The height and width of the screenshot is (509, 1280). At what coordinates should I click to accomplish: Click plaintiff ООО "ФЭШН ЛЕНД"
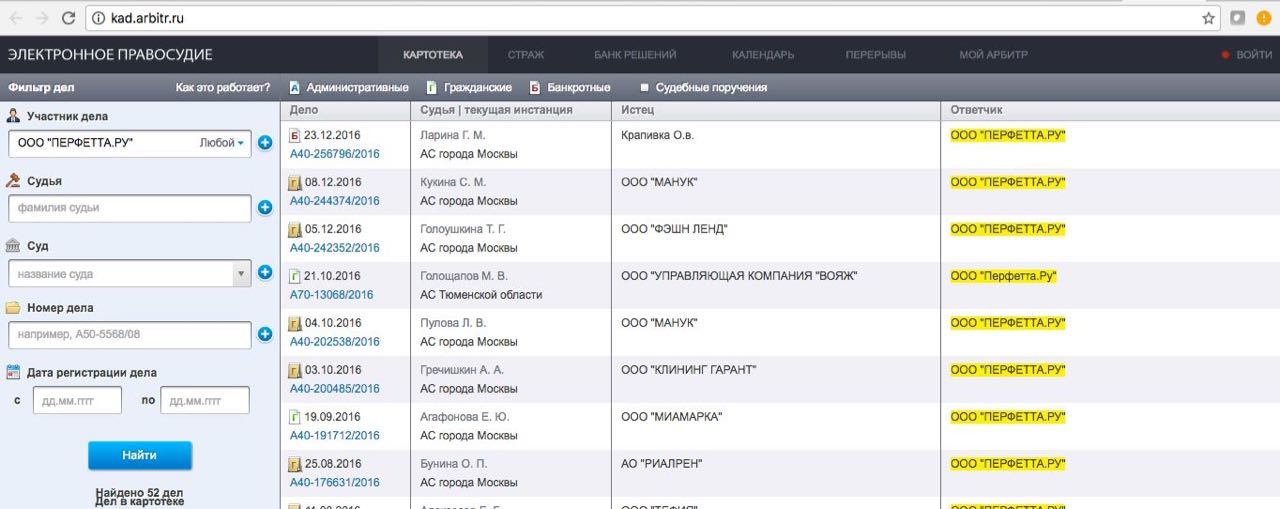point(674,229)
